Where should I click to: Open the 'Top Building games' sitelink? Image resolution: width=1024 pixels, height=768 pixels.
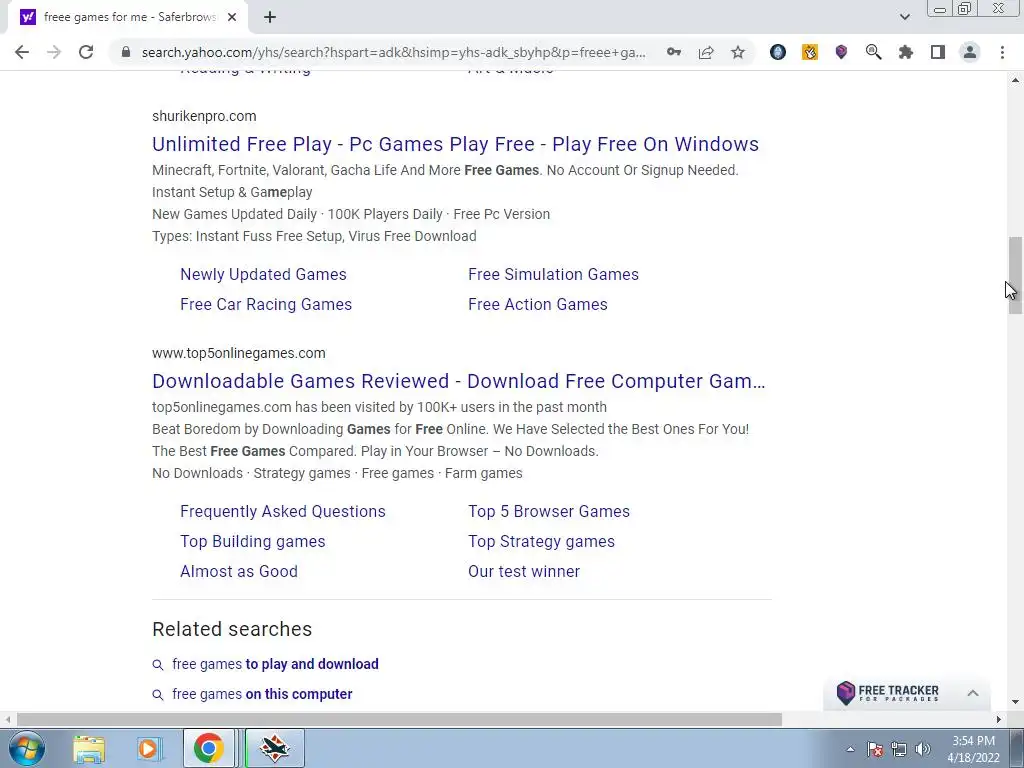click(253, 541)
